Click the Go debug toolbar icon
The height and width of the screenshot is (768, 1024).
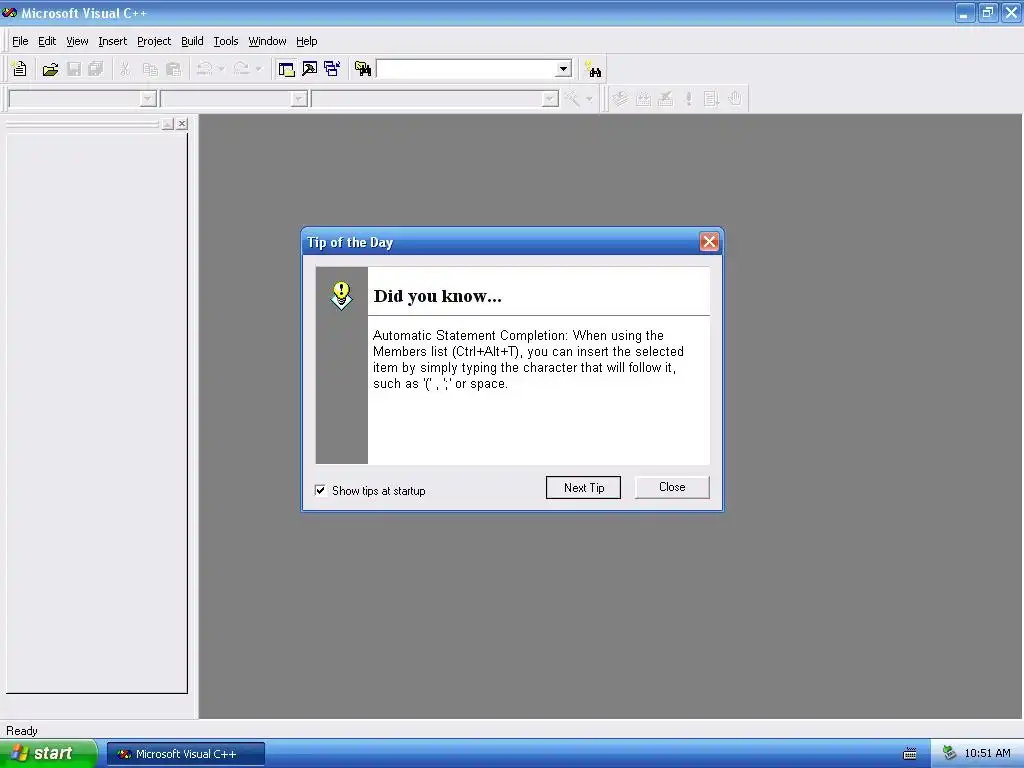711,99
